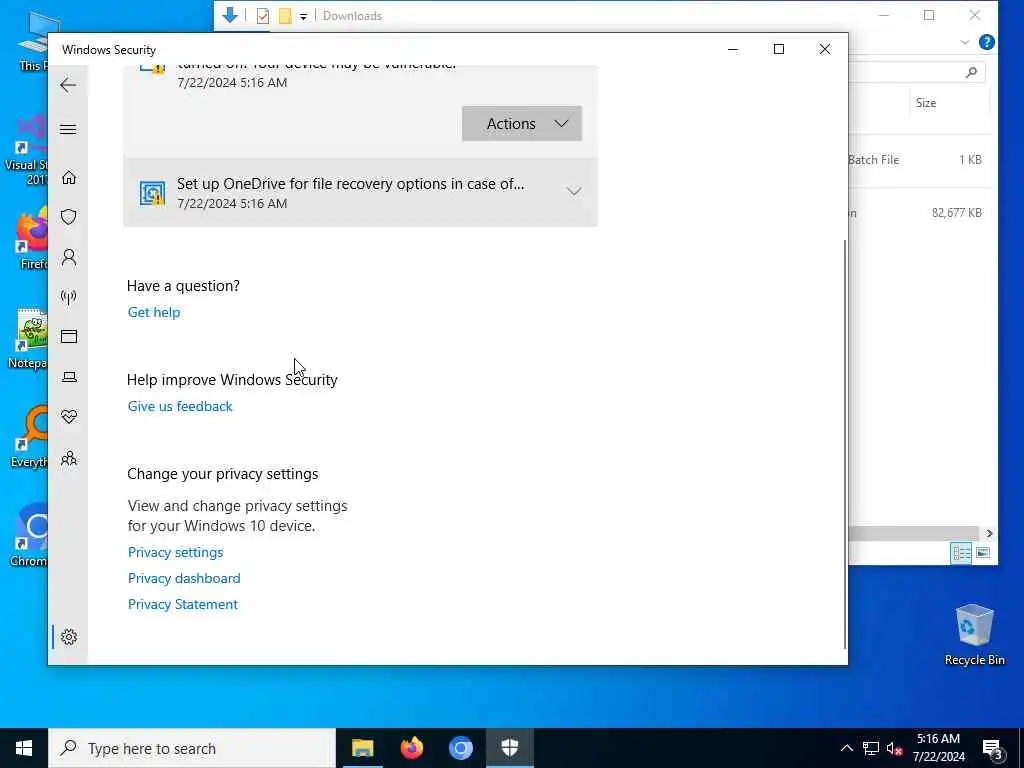Go back using the Windows Security back arrow
Image resolution: width=1024 pixels, height=768 pixels.
tap(68, 85)
